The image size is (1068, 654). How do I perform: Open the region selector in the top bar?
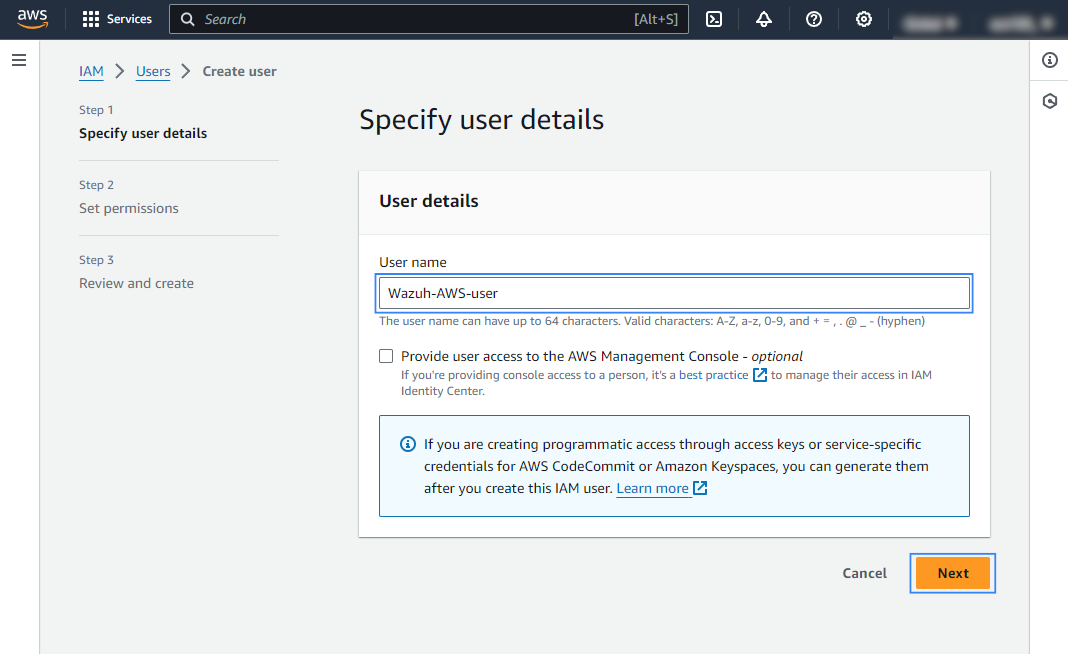point(931,18)
